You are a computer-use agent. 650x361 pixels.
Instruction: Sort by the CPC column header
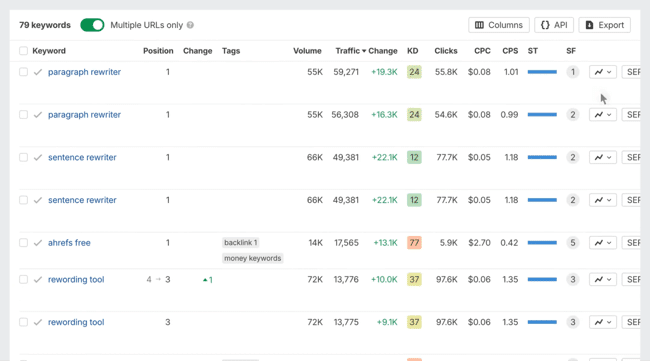[x=482, y=51]
